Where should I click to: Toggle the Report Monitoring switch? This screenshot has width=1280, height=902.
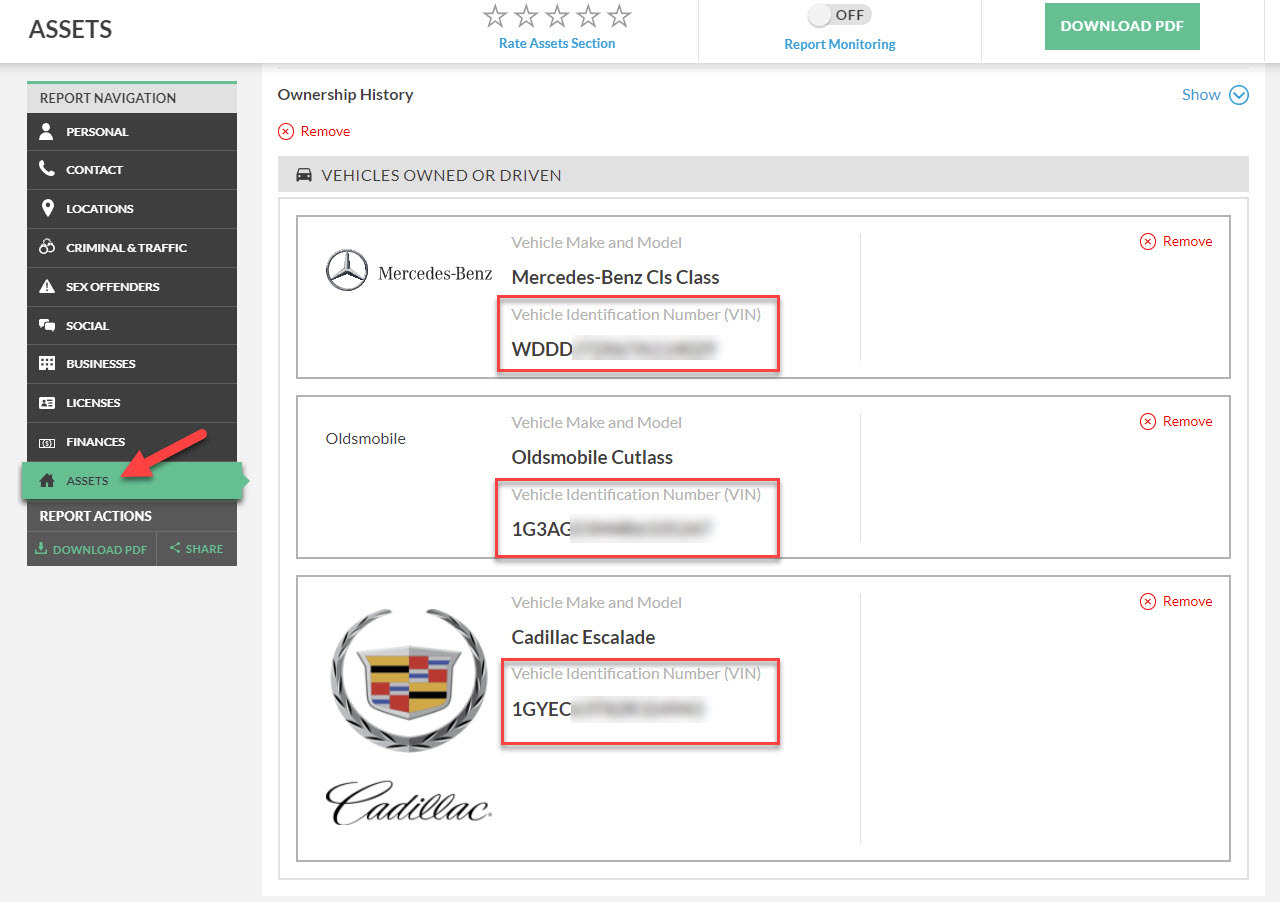(x=840, y=15)
